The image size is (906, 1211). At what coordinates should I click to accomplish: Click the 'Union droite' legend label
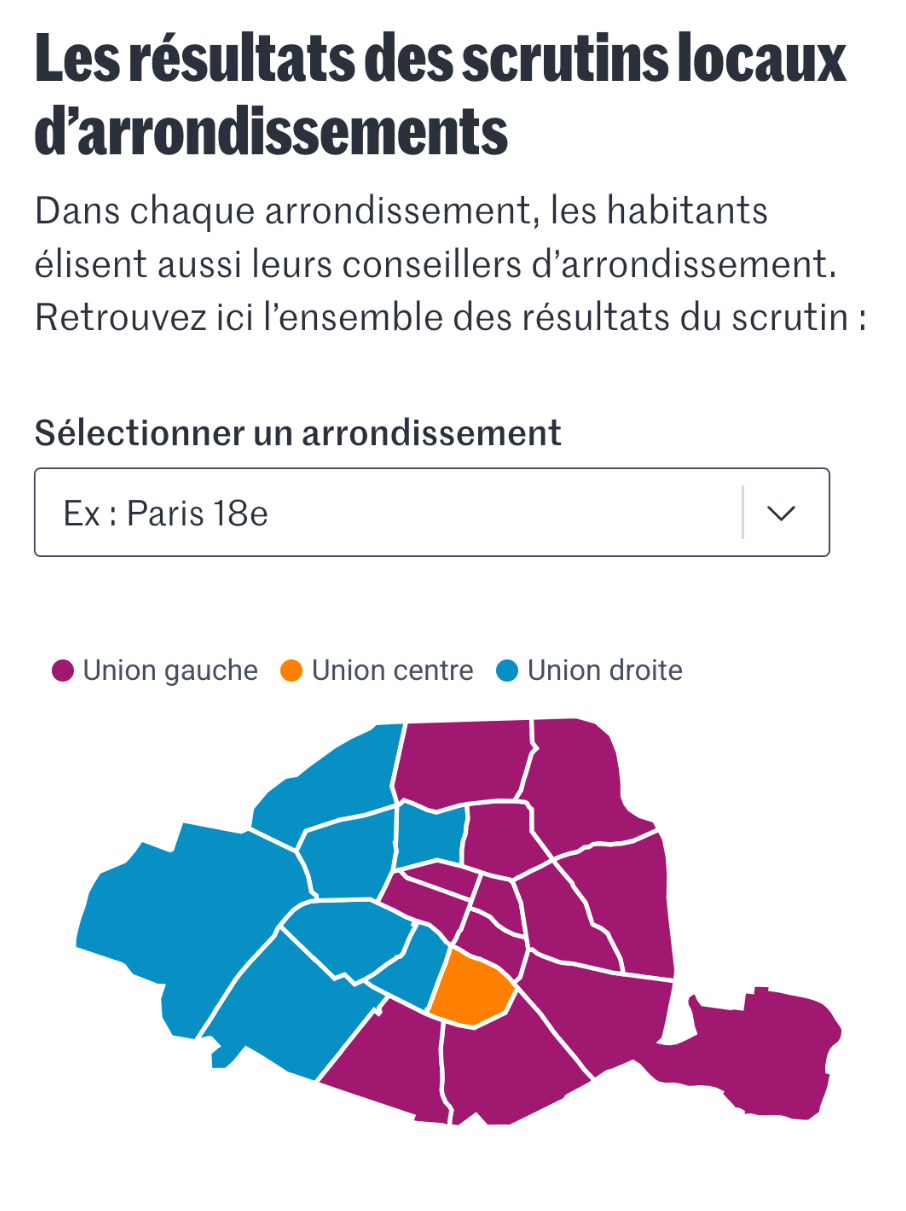pos(604,671)
